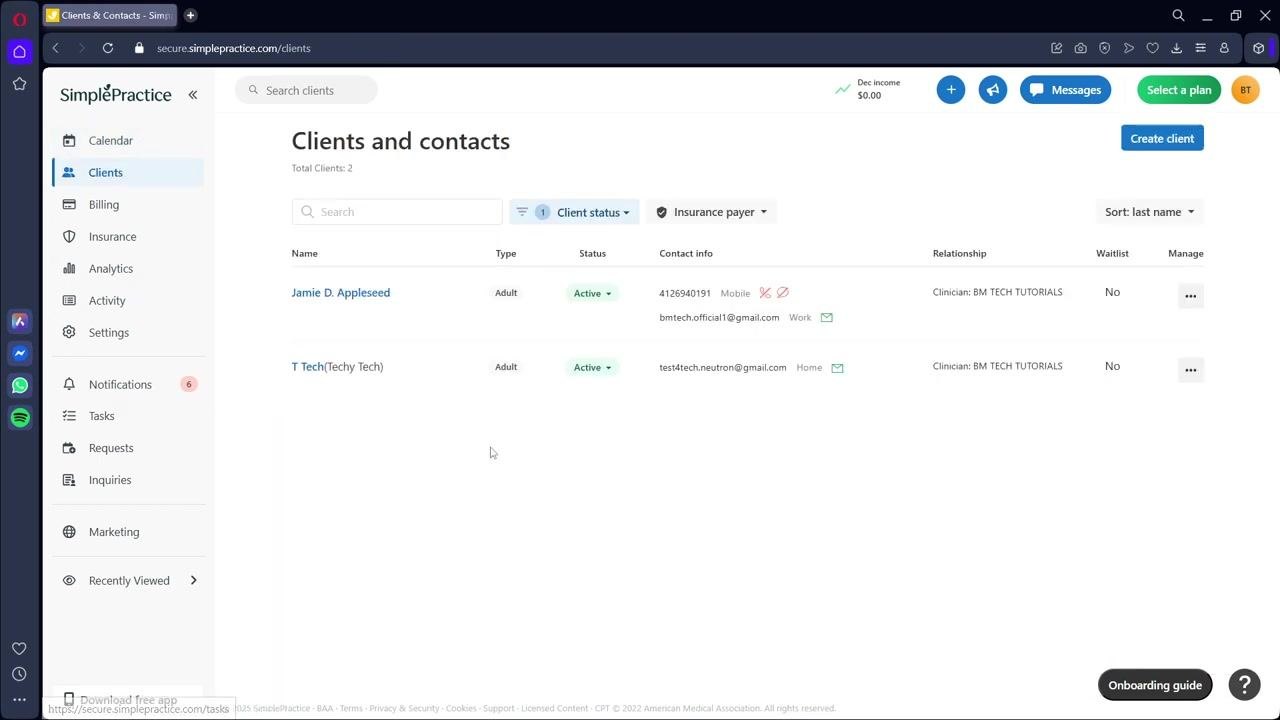
Task: Open Onboarding guide button
Action: point(1155,685)
